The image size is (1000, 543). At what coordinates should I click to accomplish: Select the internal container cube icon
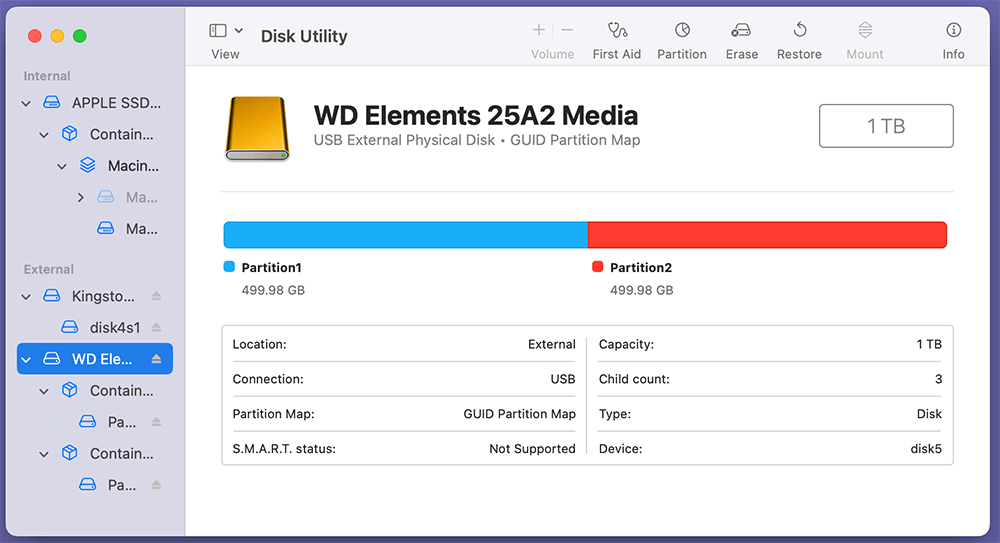coord(70,133)
